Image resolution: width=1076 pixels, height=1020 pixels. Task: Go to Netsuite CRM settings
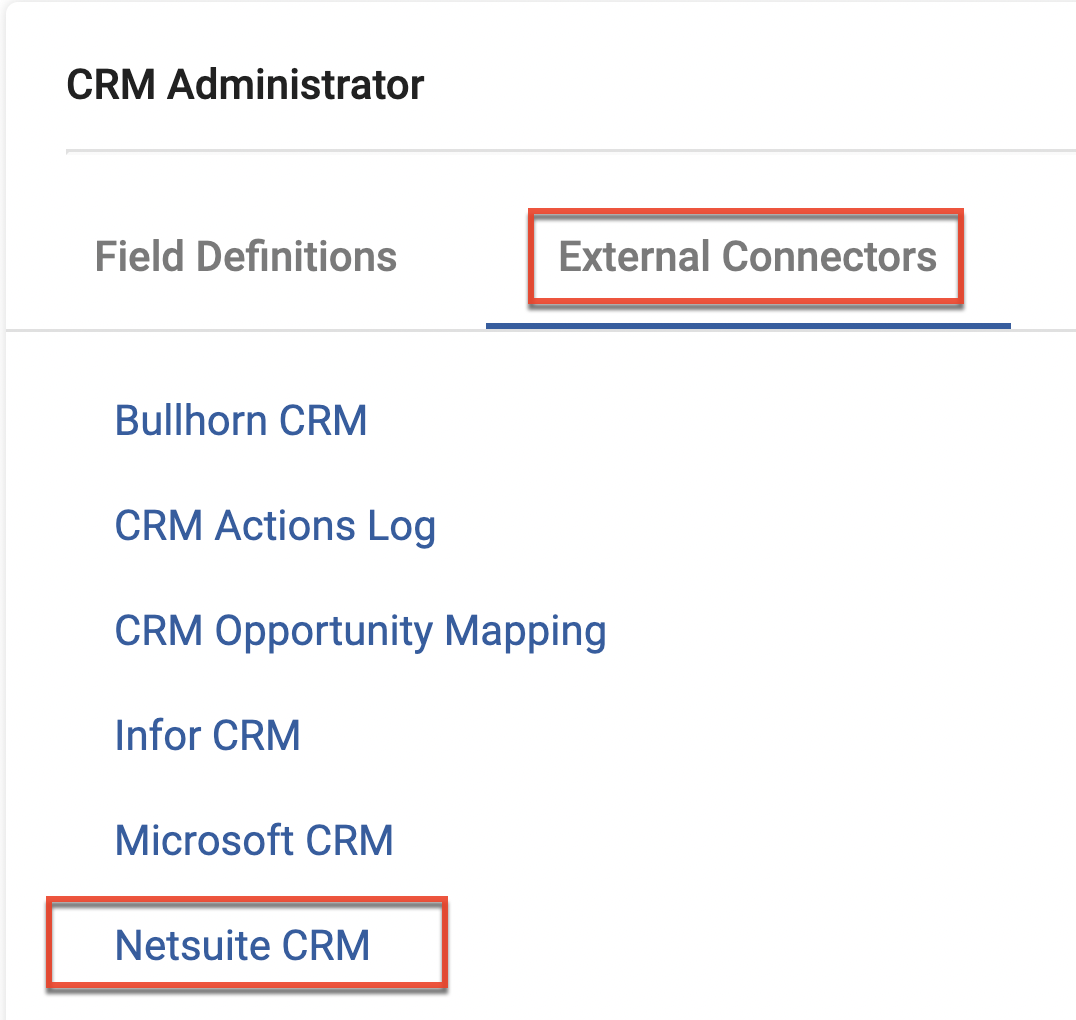243,945
